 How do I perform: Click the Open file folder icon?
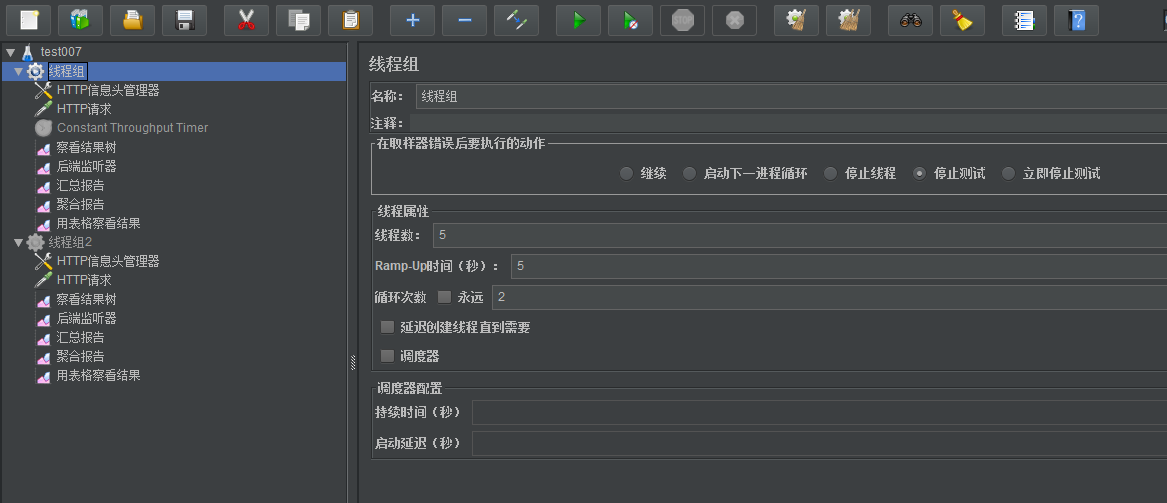pyautogui.click(x=132, y=20)
